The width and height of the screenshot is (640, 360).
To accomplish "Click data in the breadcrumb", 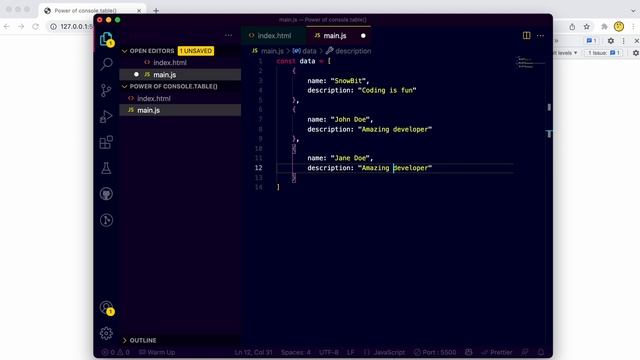I will click(x=304, y=51).
